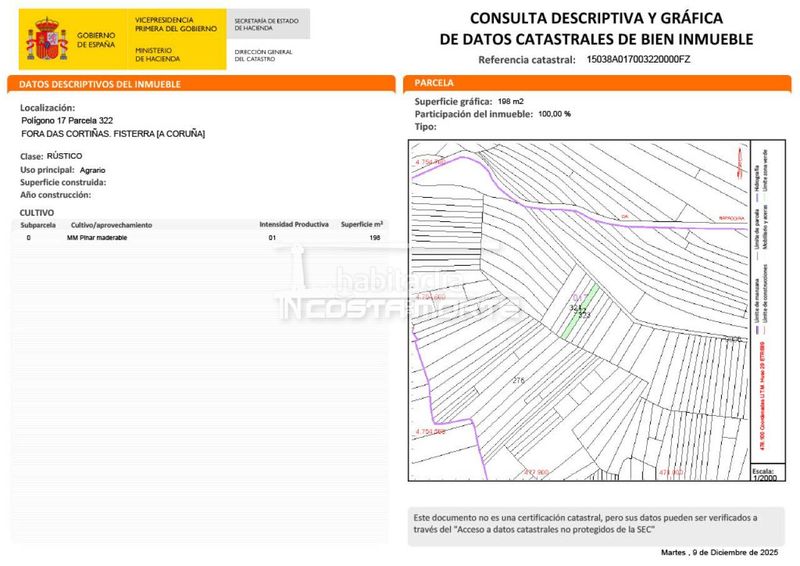Click 'MINISTERIO DE HACIENDA' in yellow banner

[157, 55]
